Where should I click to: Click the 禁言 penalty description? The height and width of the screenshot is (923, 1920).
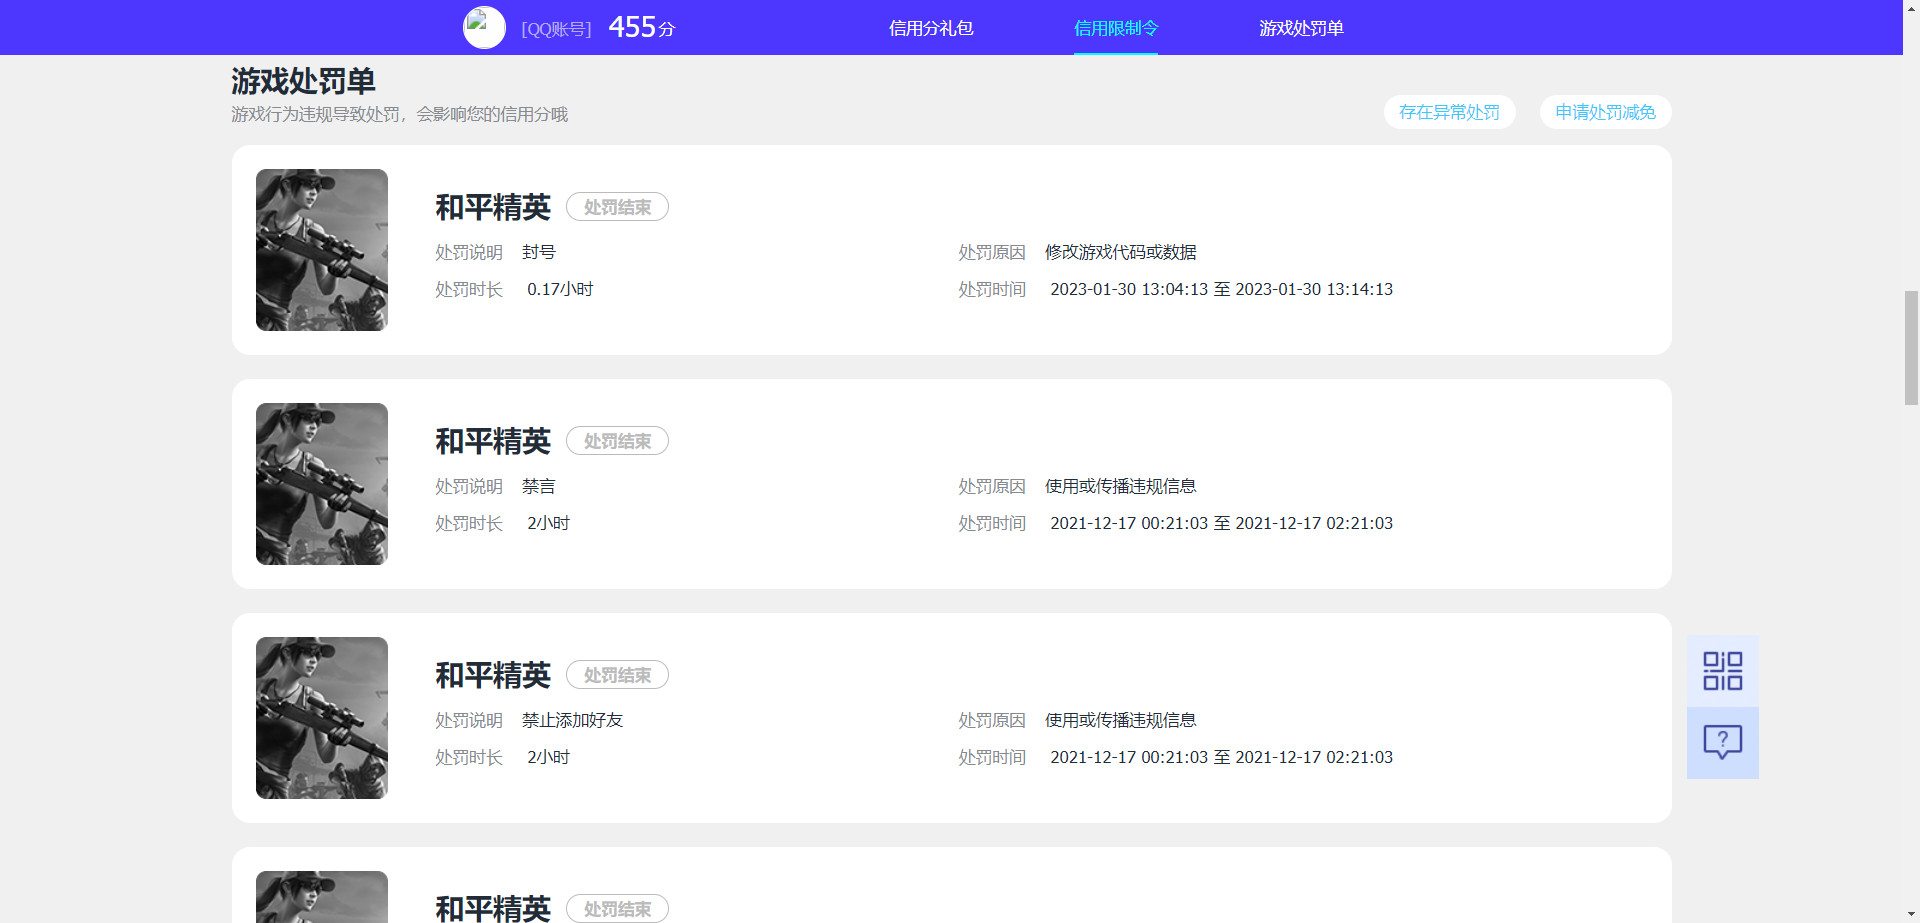click(x=539, y=486)
